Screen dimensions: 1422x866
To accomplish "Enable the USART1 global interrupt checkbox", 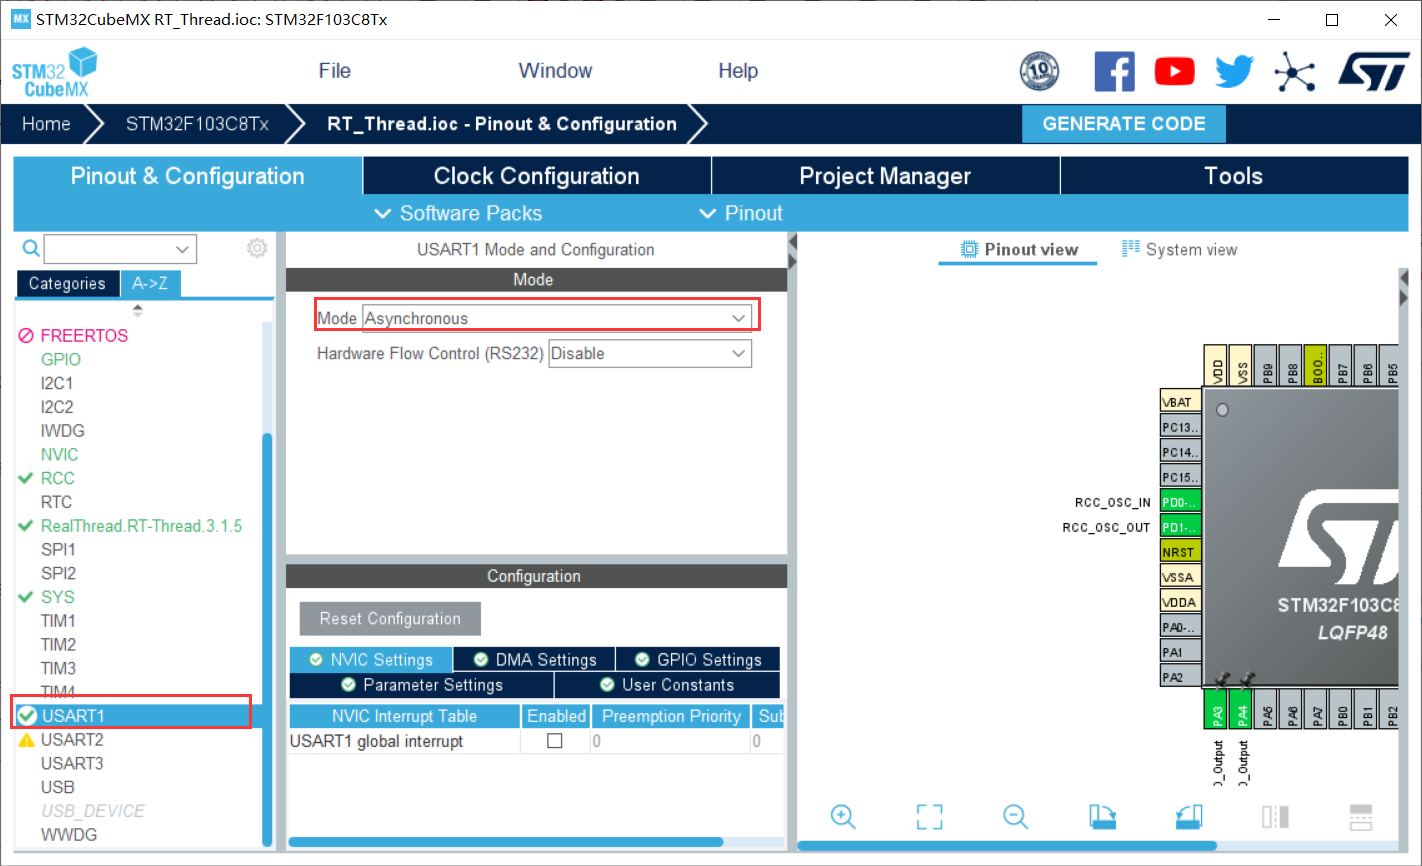I will (x=555, y=741).
